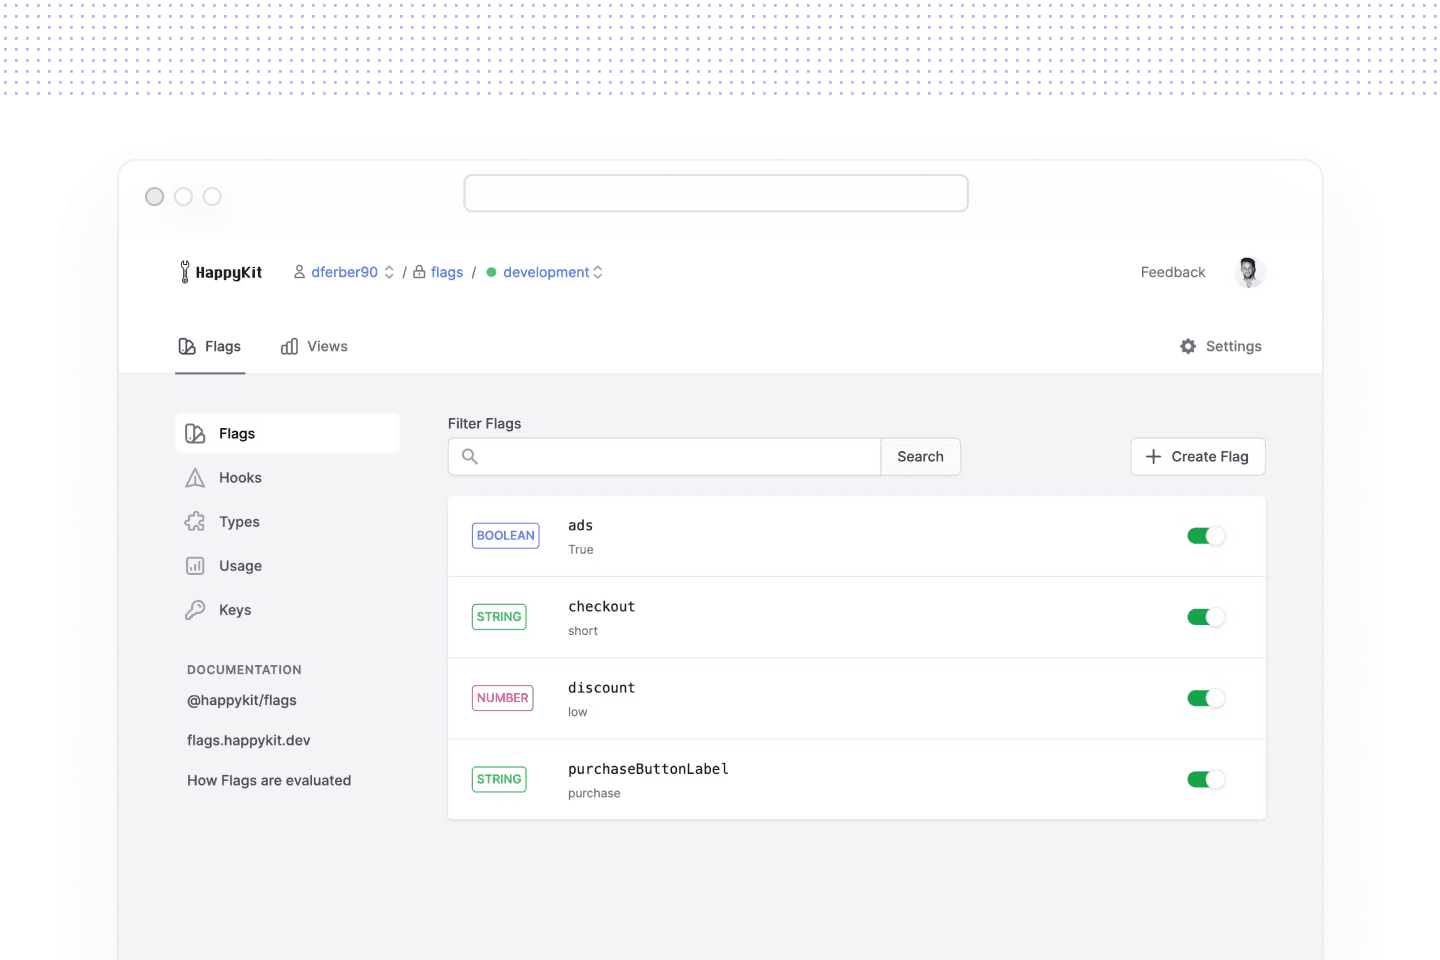
Task: Open the flags.happykit.dev documentation link
Action: [249, 740]
